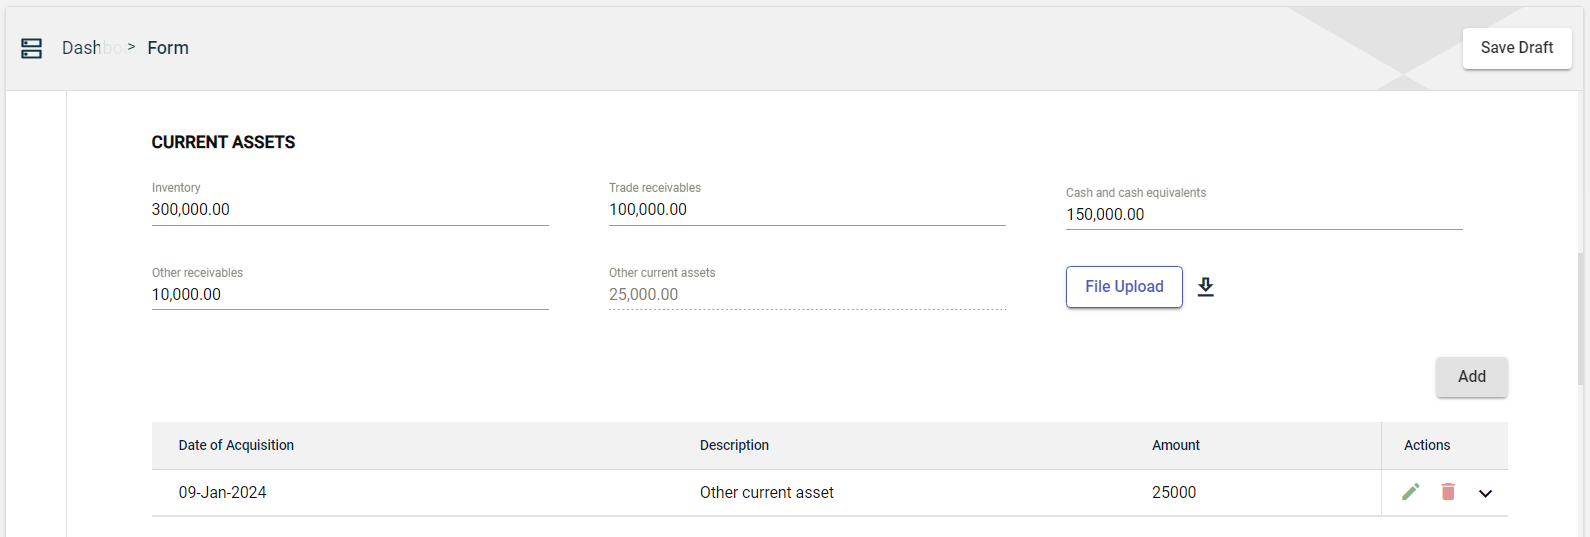Click the download icon beside File Upload
The width and height of the screenshot is (1590, 537).
tap(1206, 287)
